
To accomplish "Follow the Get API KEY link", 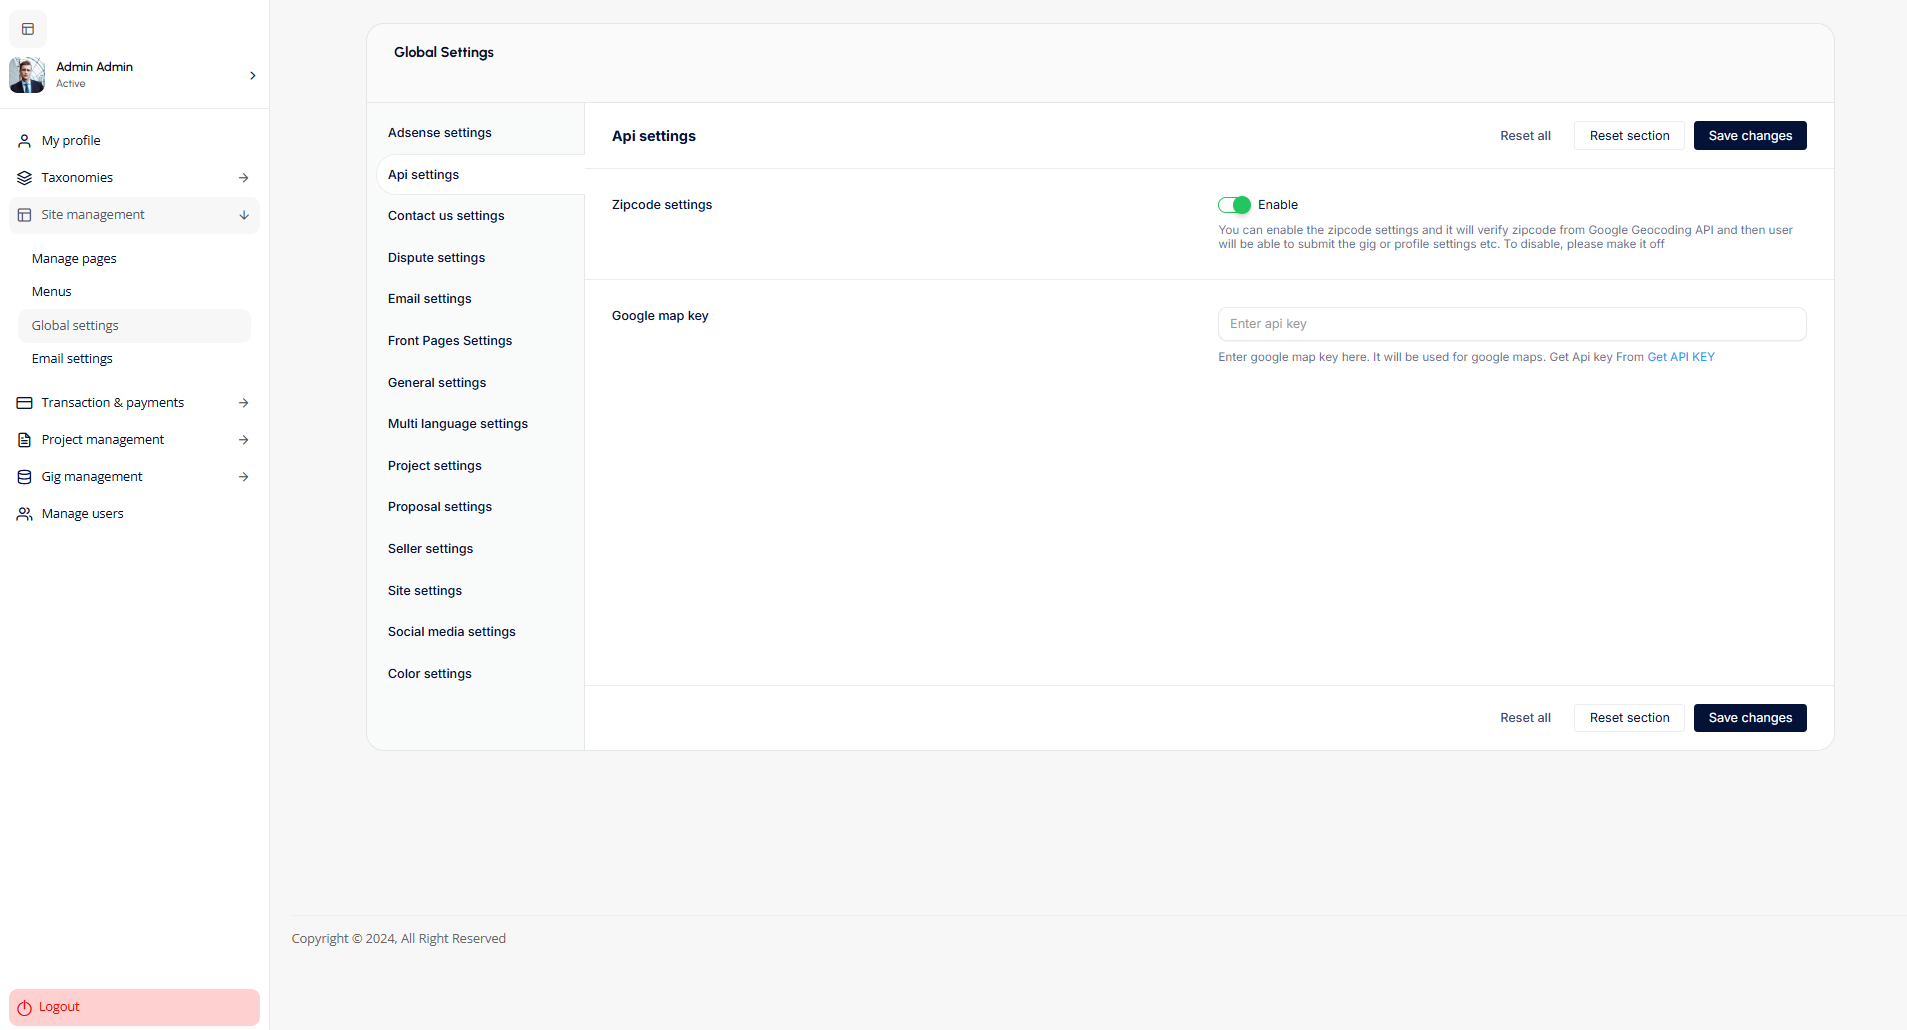I will coord(1680,357).
